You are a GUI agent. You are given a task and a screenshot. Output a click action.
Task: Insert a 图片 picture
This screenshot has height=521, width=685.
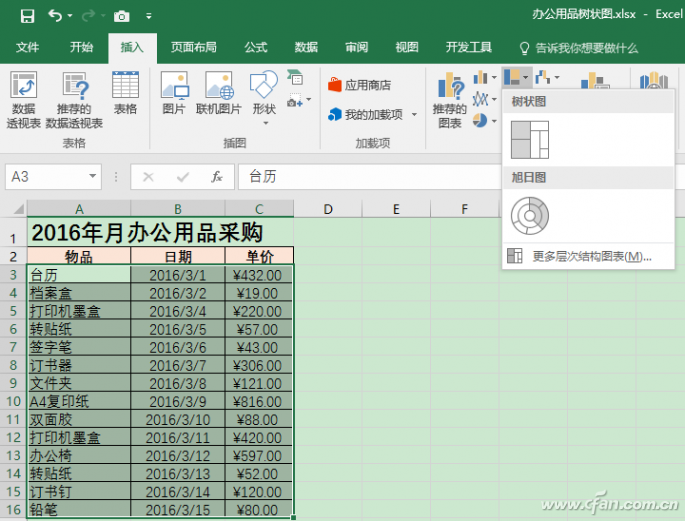click(x=174, y=93)
